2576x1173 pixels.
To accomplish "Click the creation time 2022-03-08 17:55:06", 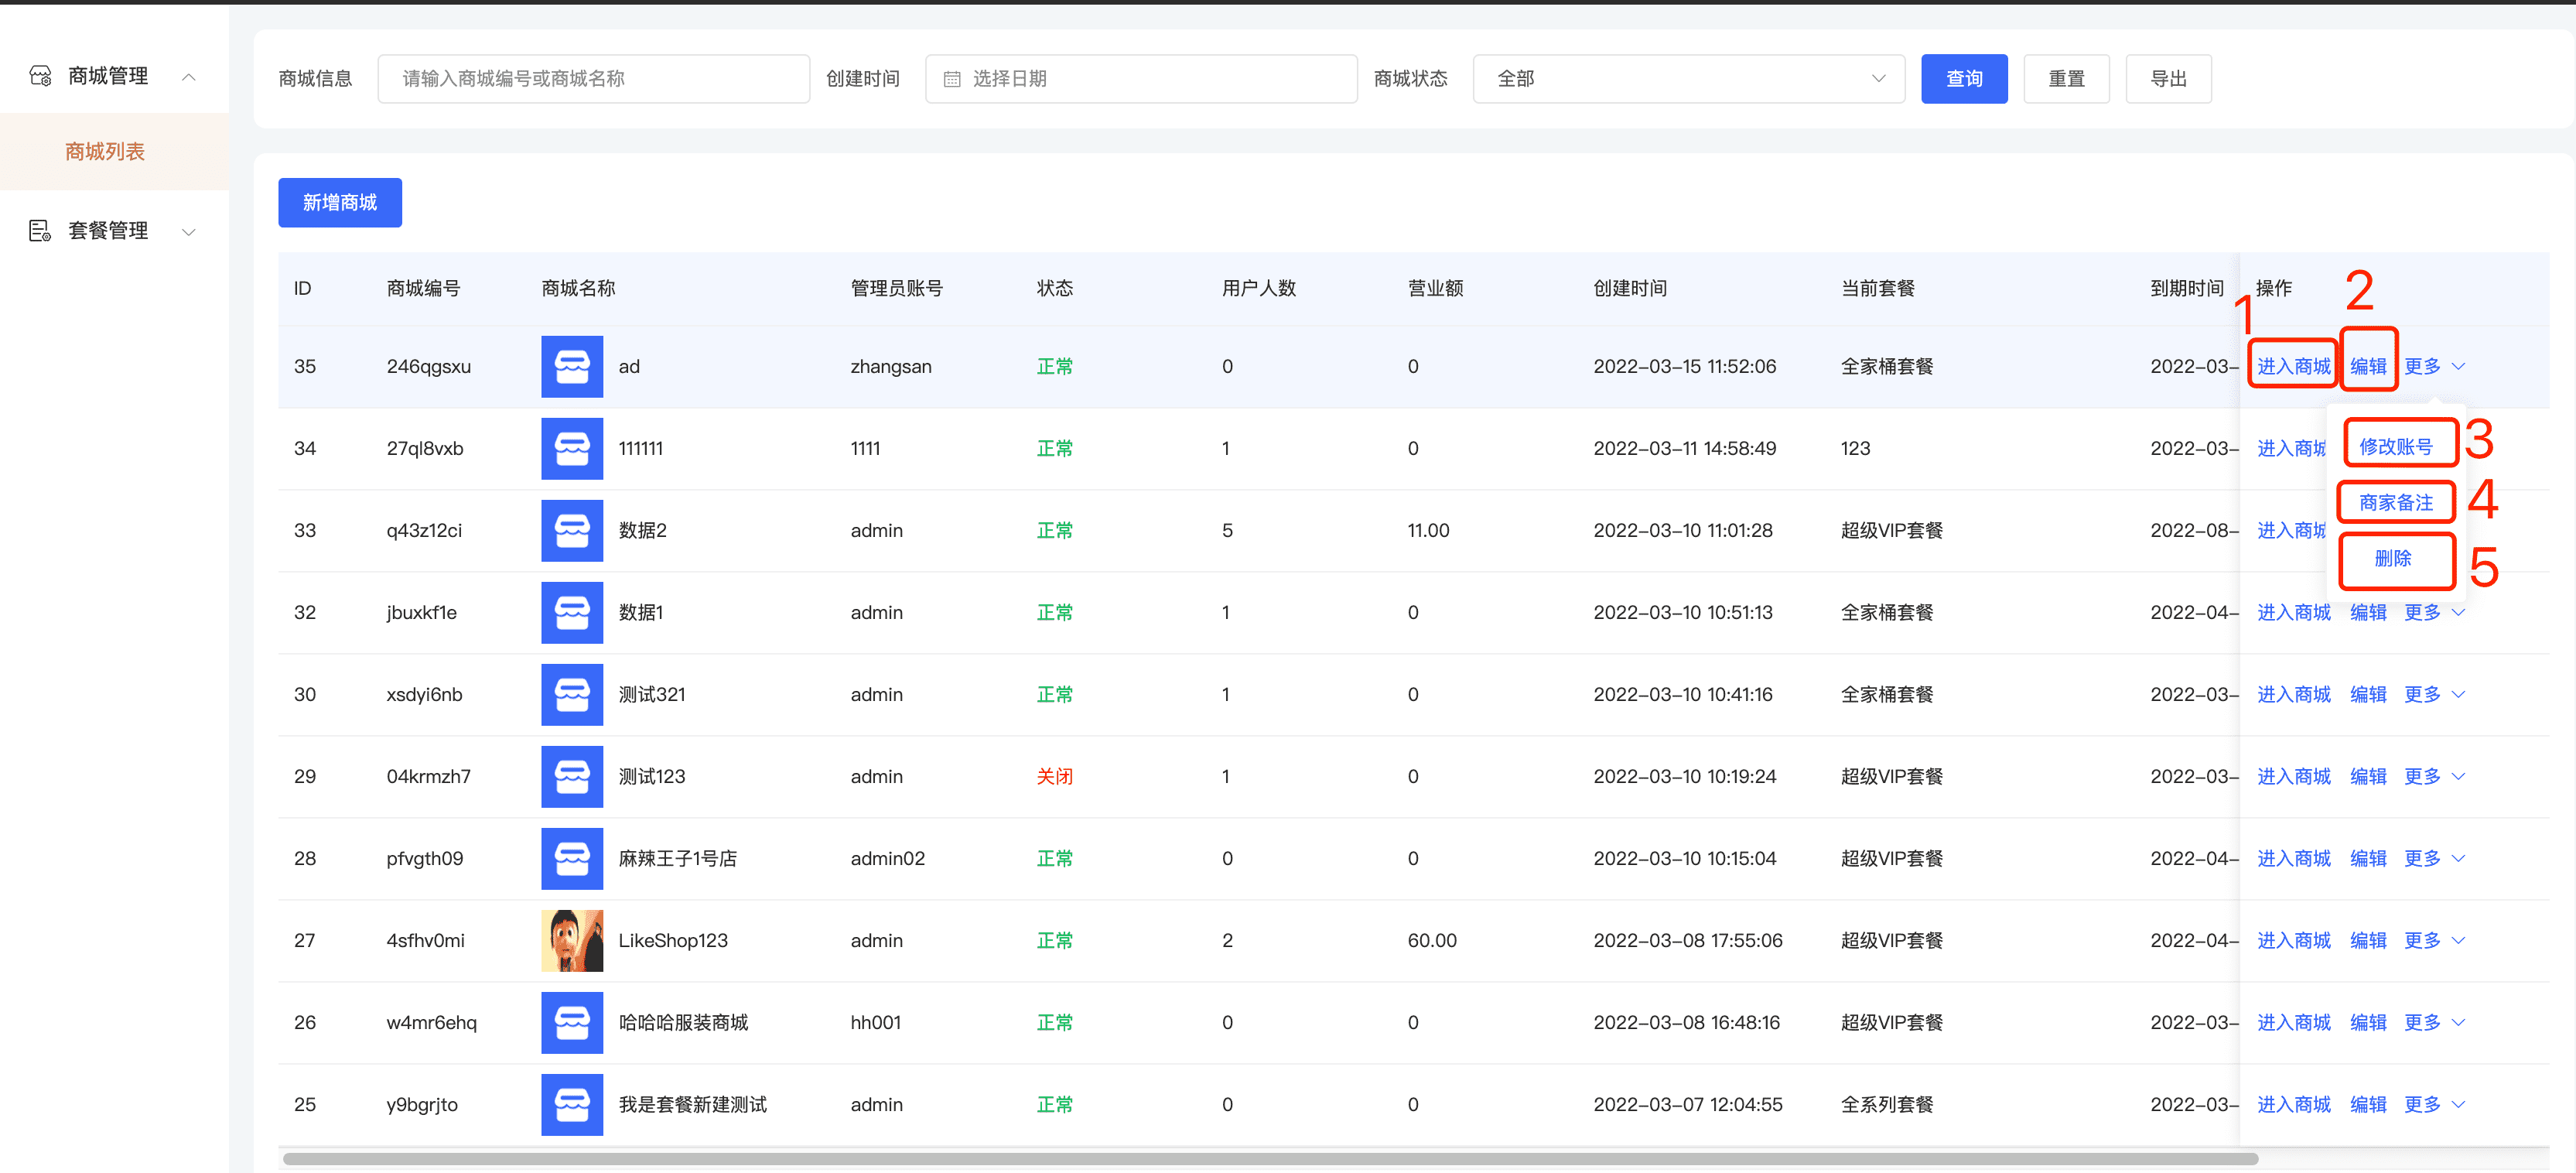I will (1687, 940).
